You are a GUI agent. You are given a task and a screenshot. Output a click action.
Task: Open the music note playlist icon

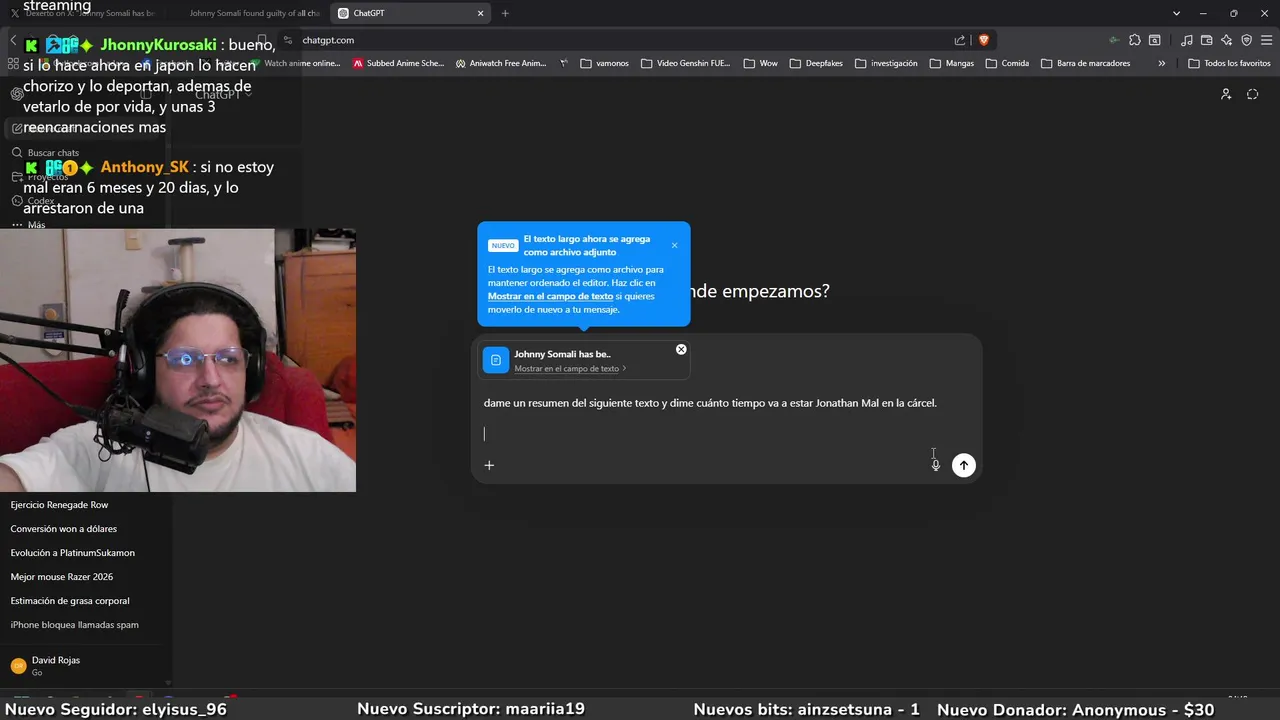tap(1186, 40)
